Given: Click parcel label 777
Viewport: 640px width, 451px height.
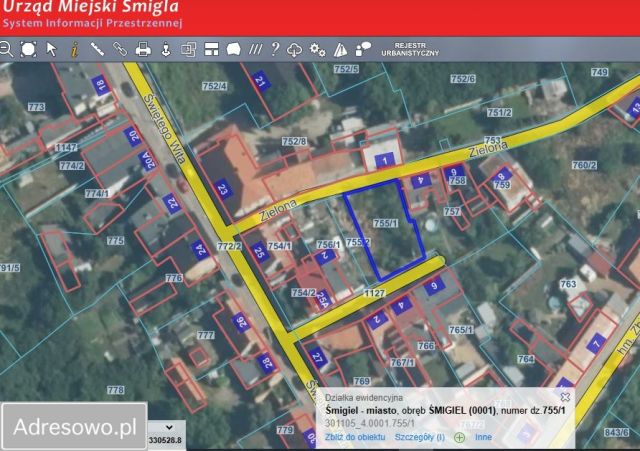Looking at the screenshot, I should 206,335.
